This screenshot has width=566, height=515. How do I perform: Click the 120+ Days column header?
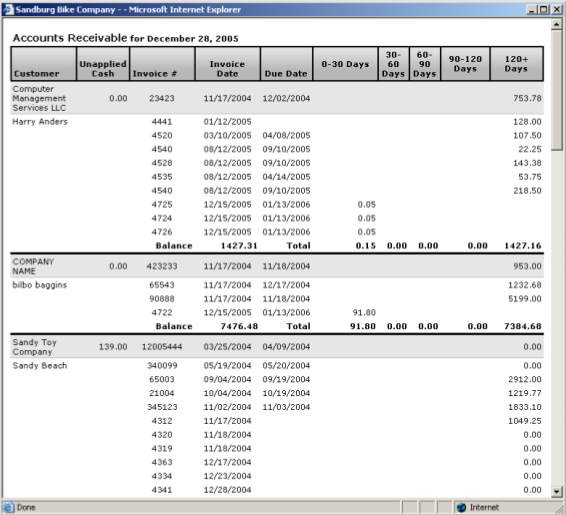point(517,64)
